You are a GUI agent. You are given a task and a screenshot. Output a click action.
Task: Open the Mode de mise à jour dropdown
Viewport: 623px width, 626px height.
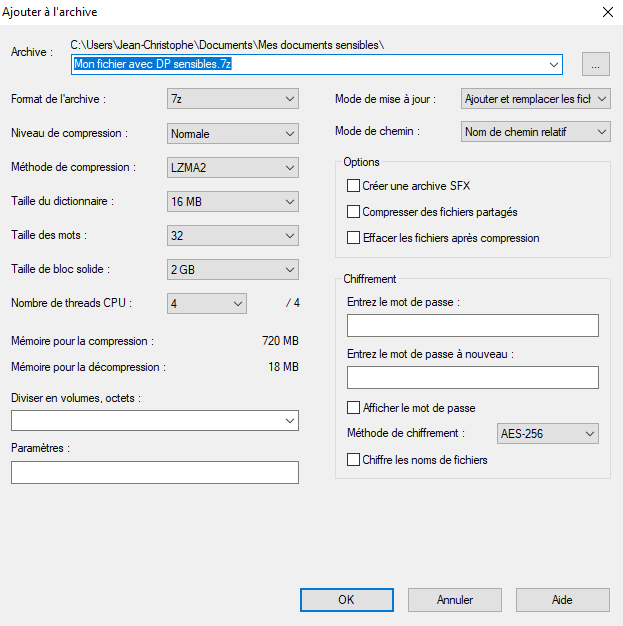click(x=536, y=99)
